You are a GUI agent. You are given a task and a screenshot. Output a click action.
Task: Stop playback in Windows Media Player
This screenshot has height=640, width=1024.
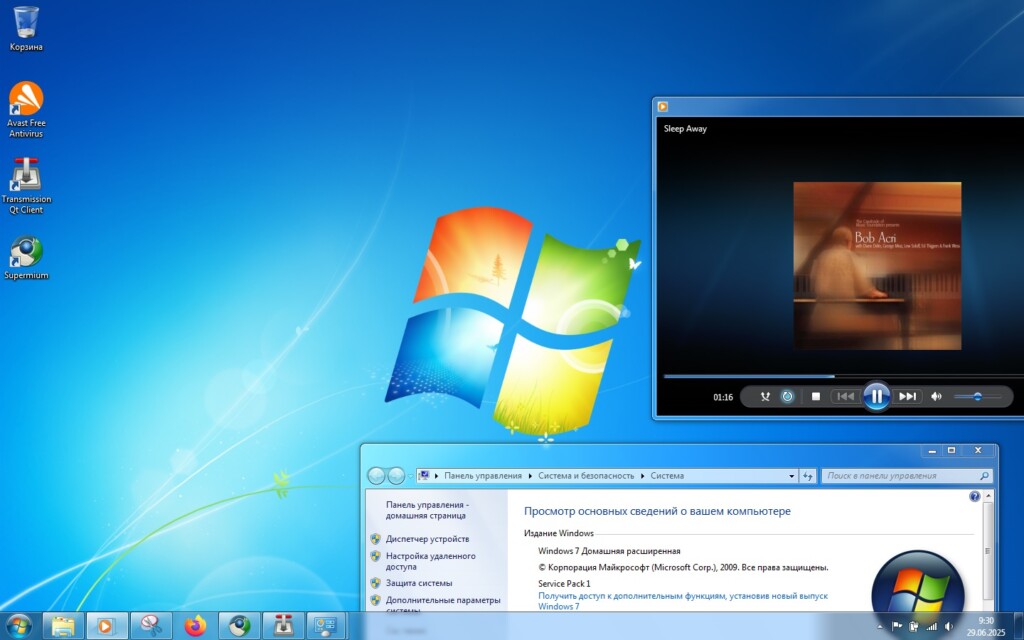[x=815, y=396]
